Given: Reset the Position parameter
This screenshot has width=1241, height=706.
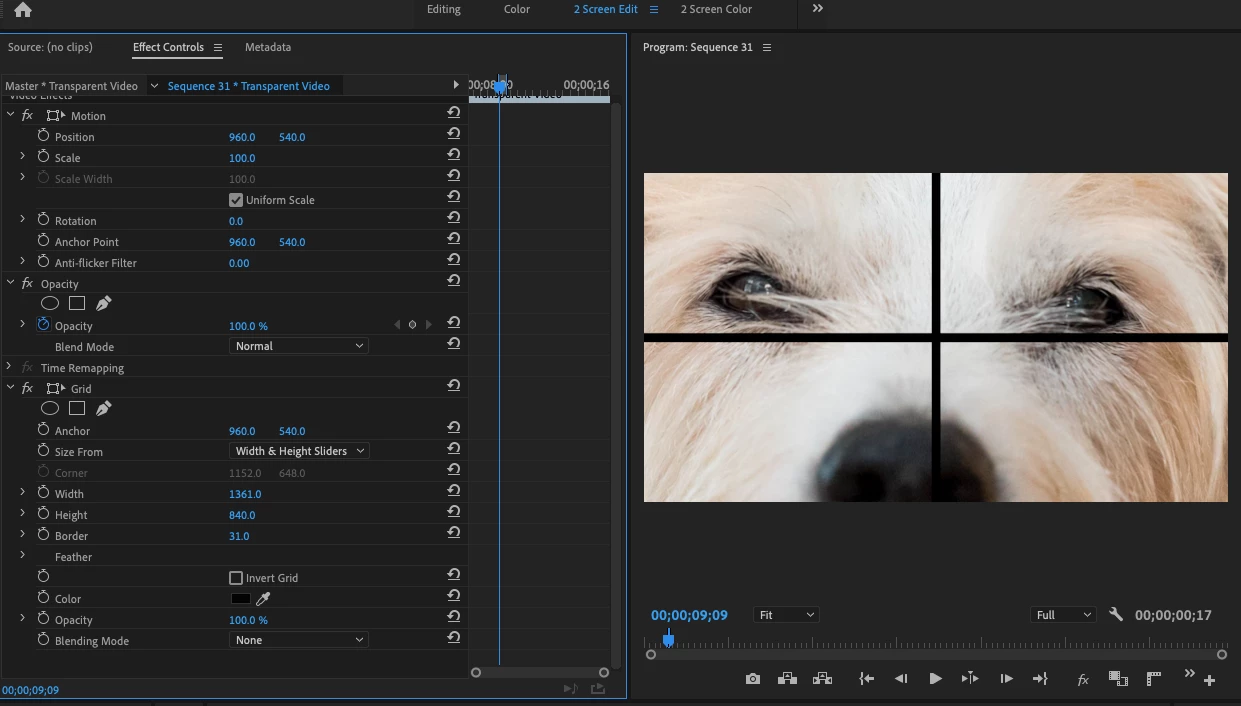Looking at the screenshot, I should click(454, 134).
